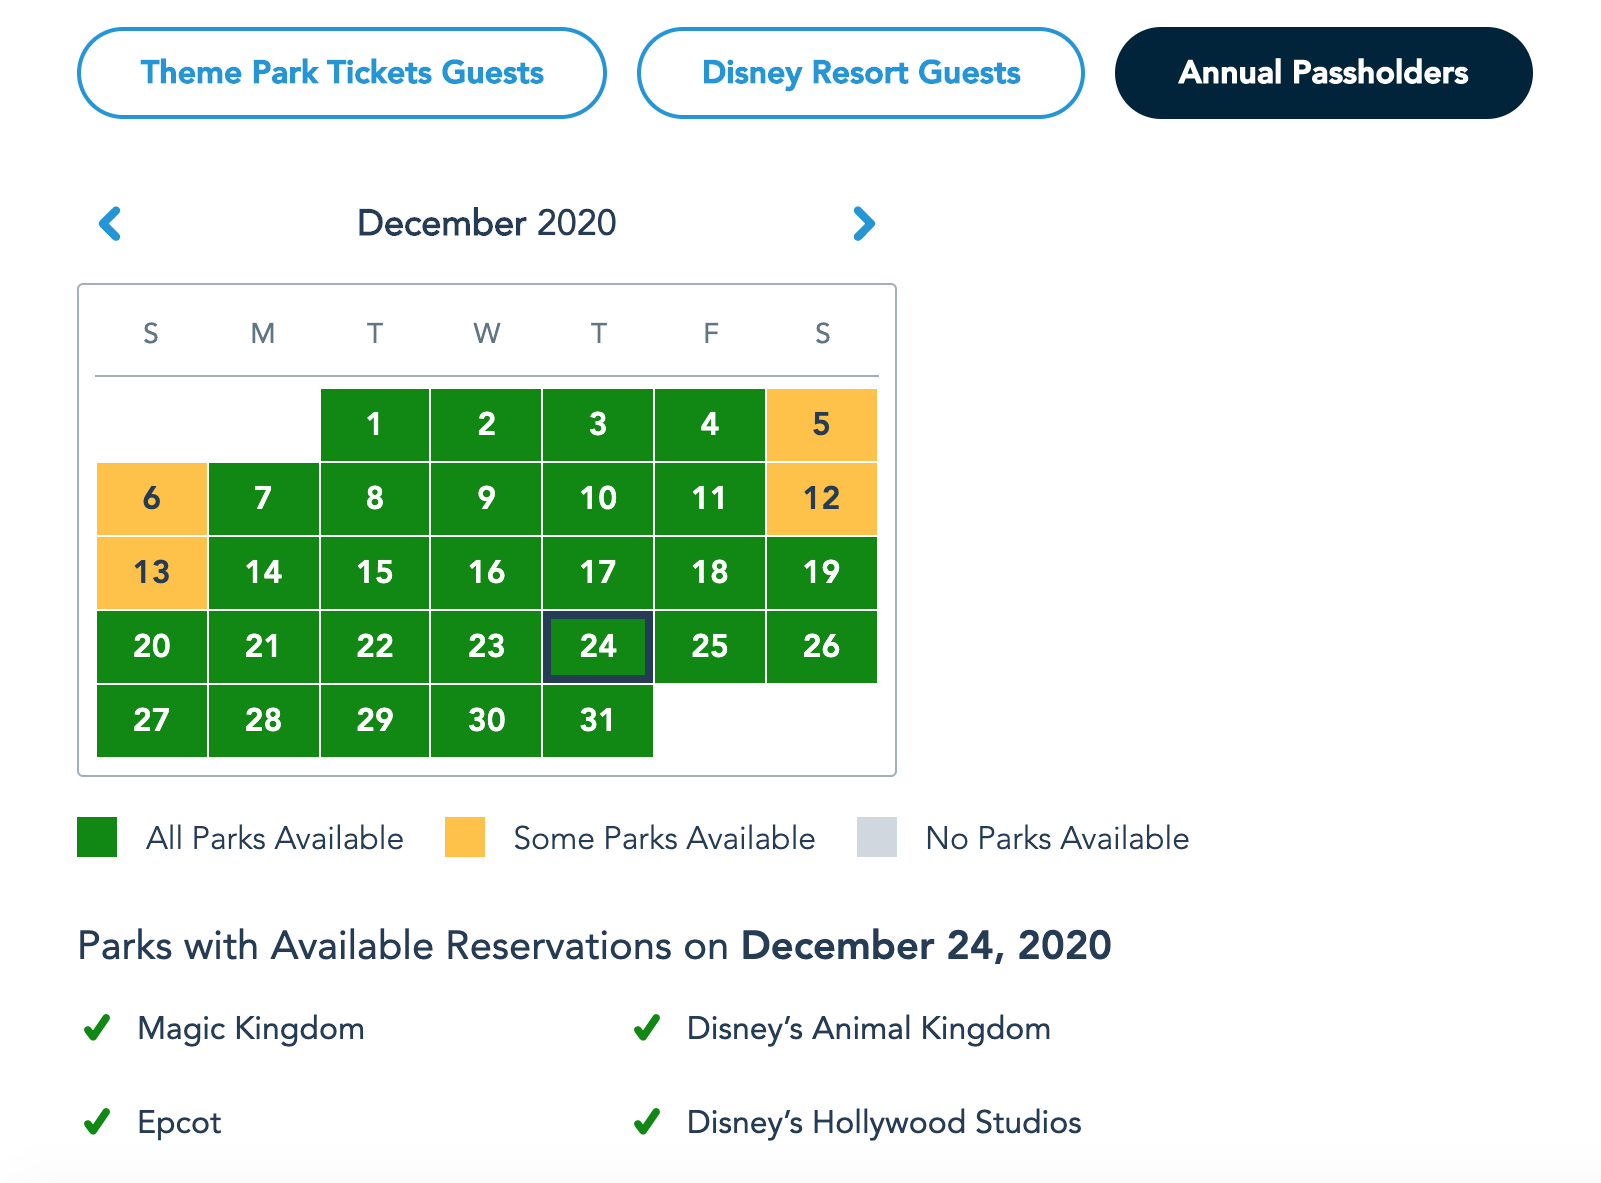This screenshot has width=1601, height=1183.
Task: Switch to Disney Resort Guests tab
Action: click(861, 73)
